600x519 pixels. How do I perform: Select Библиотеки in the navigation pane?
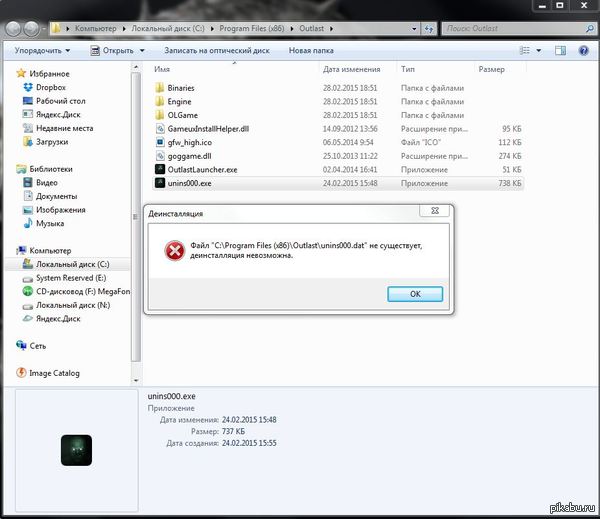point(44,169)
